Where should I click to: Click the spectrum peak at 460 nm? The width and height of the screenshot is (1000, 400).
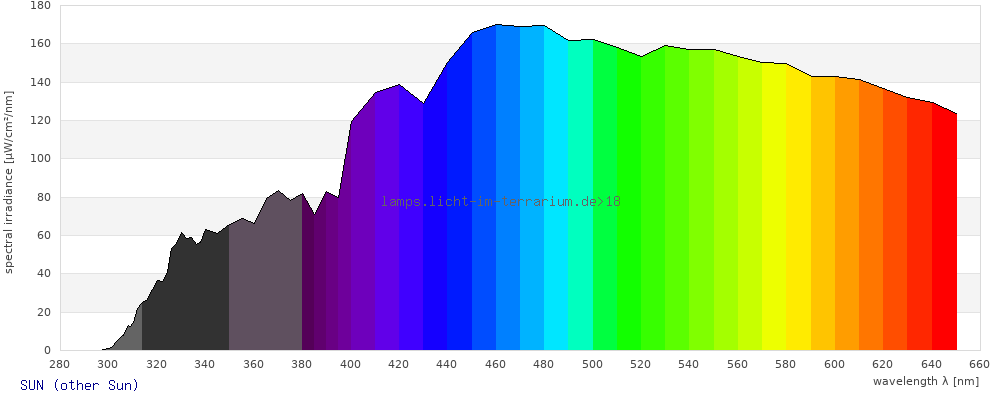point(496,26)
